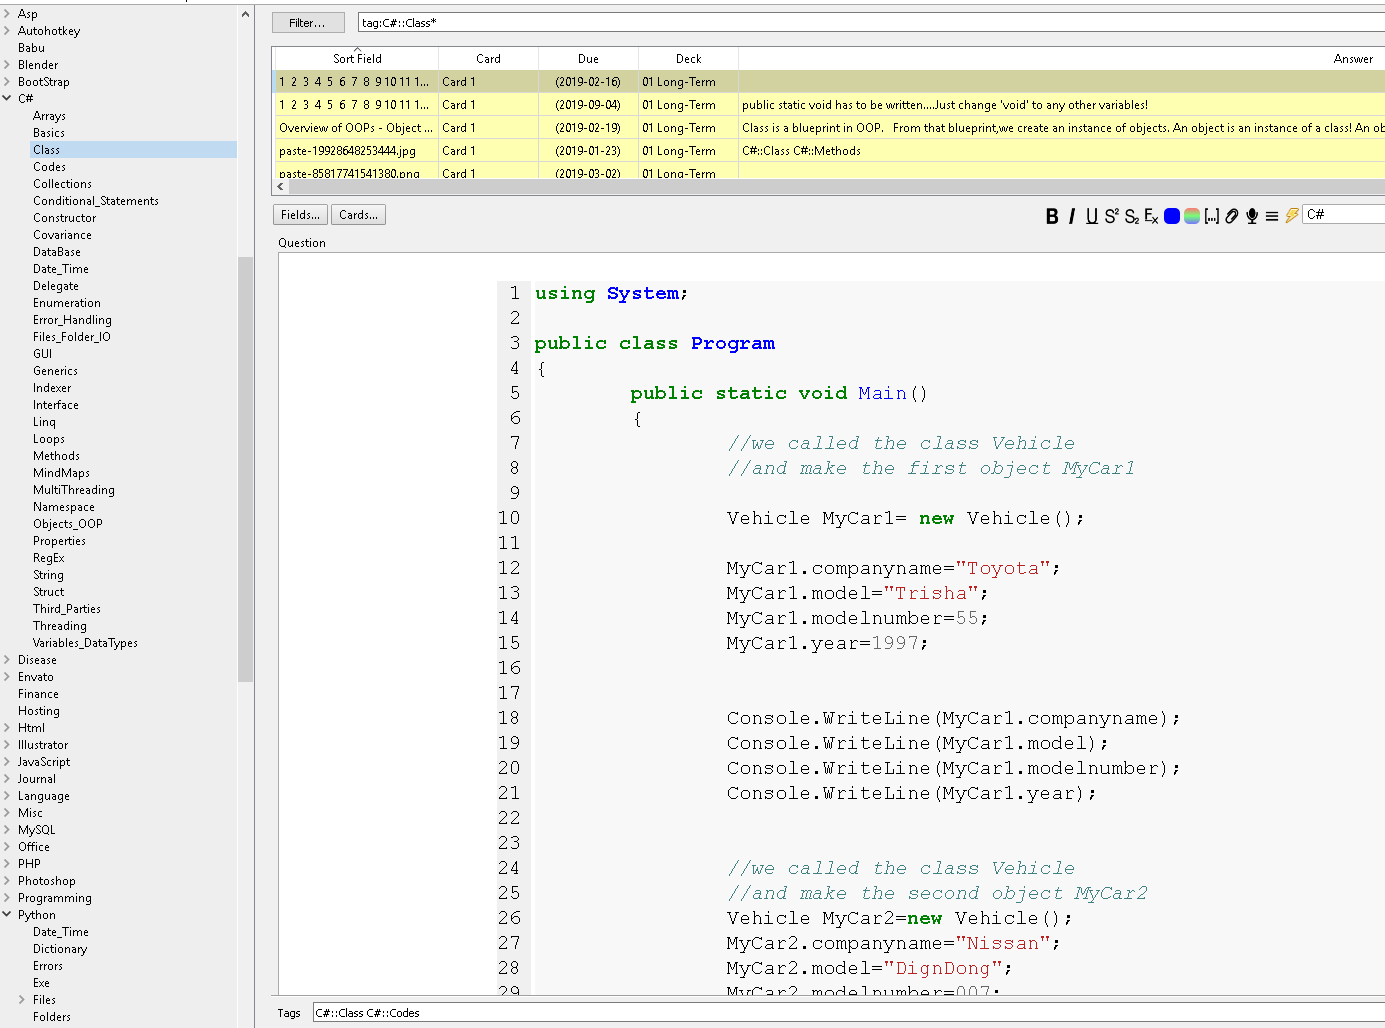This screenshot has width=1385, height=1028.
Task: Open the Cards editor
Action: [357, 214]
